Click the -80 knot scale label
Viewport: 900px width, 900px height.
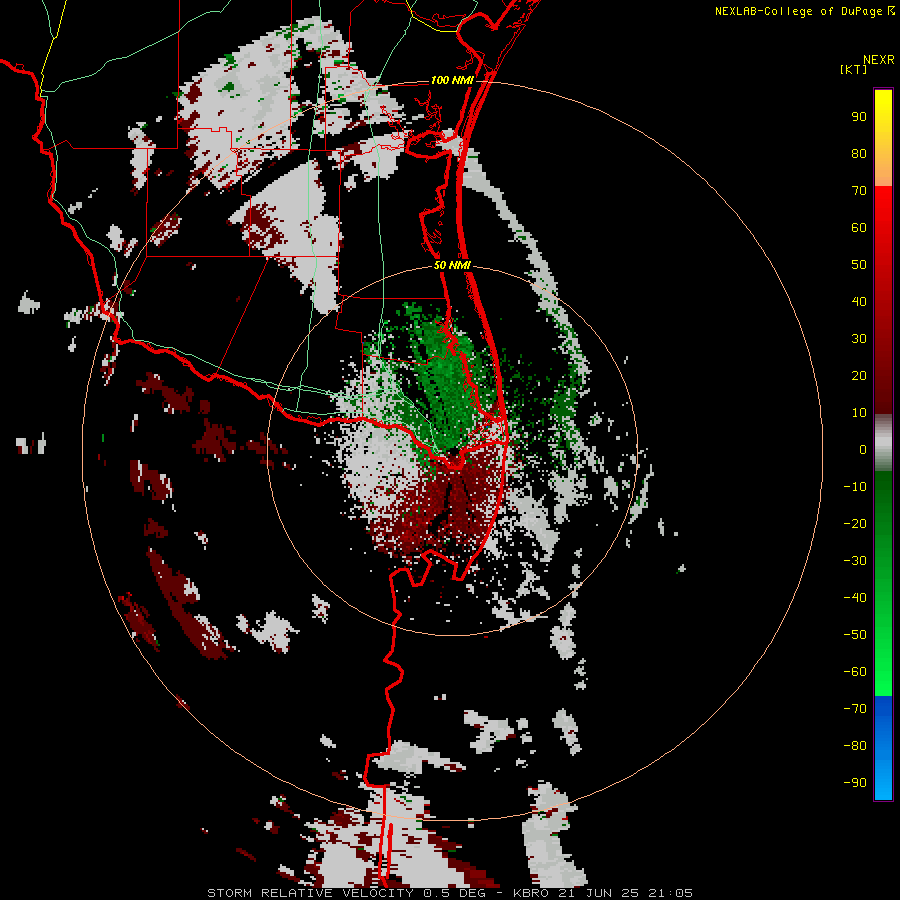tap(855, 746)
